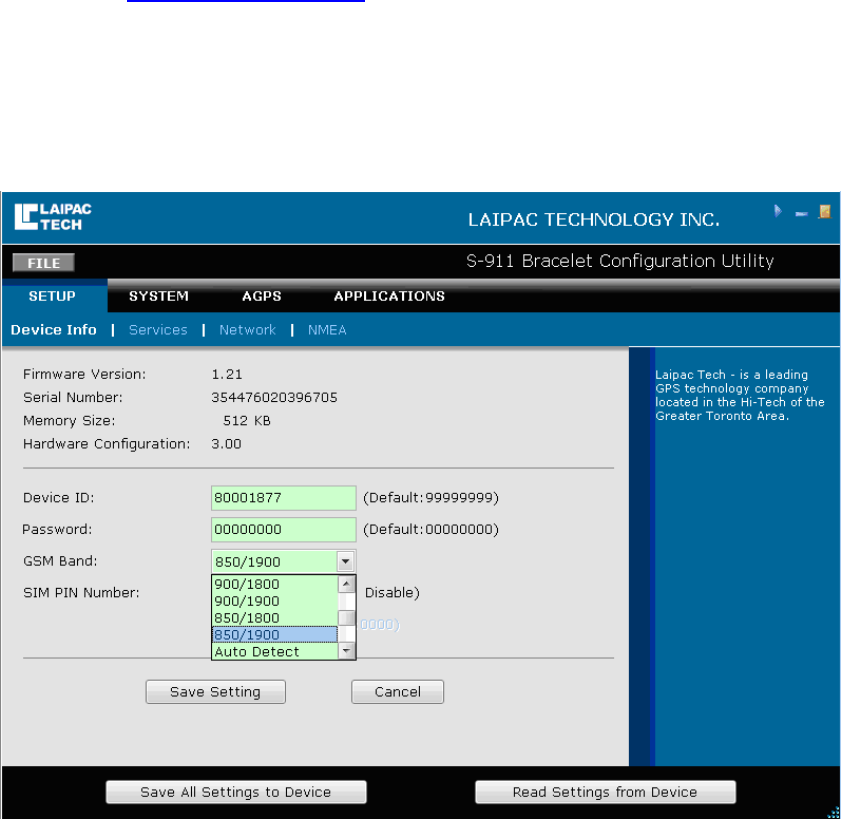Click the SIM PIN Number label
841x819 pixels.
click(x=81, y=593)
